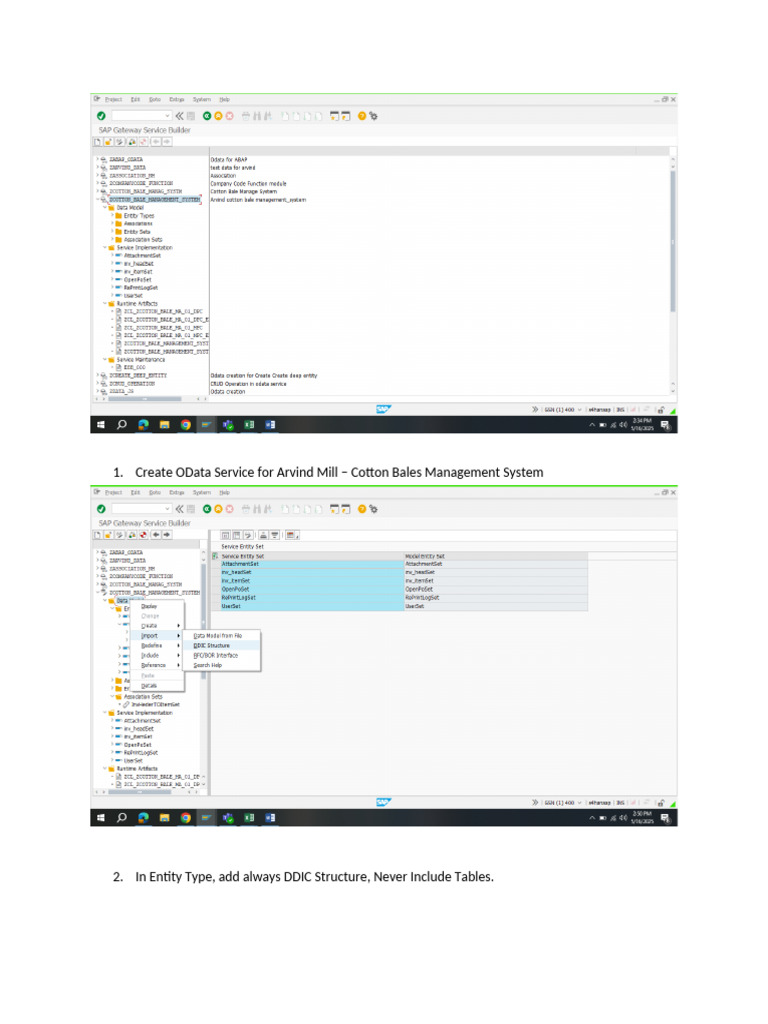768x1024 pixels.
Task: Open Excel from the lower screenshot taskbar
Action: coord(249,818)
